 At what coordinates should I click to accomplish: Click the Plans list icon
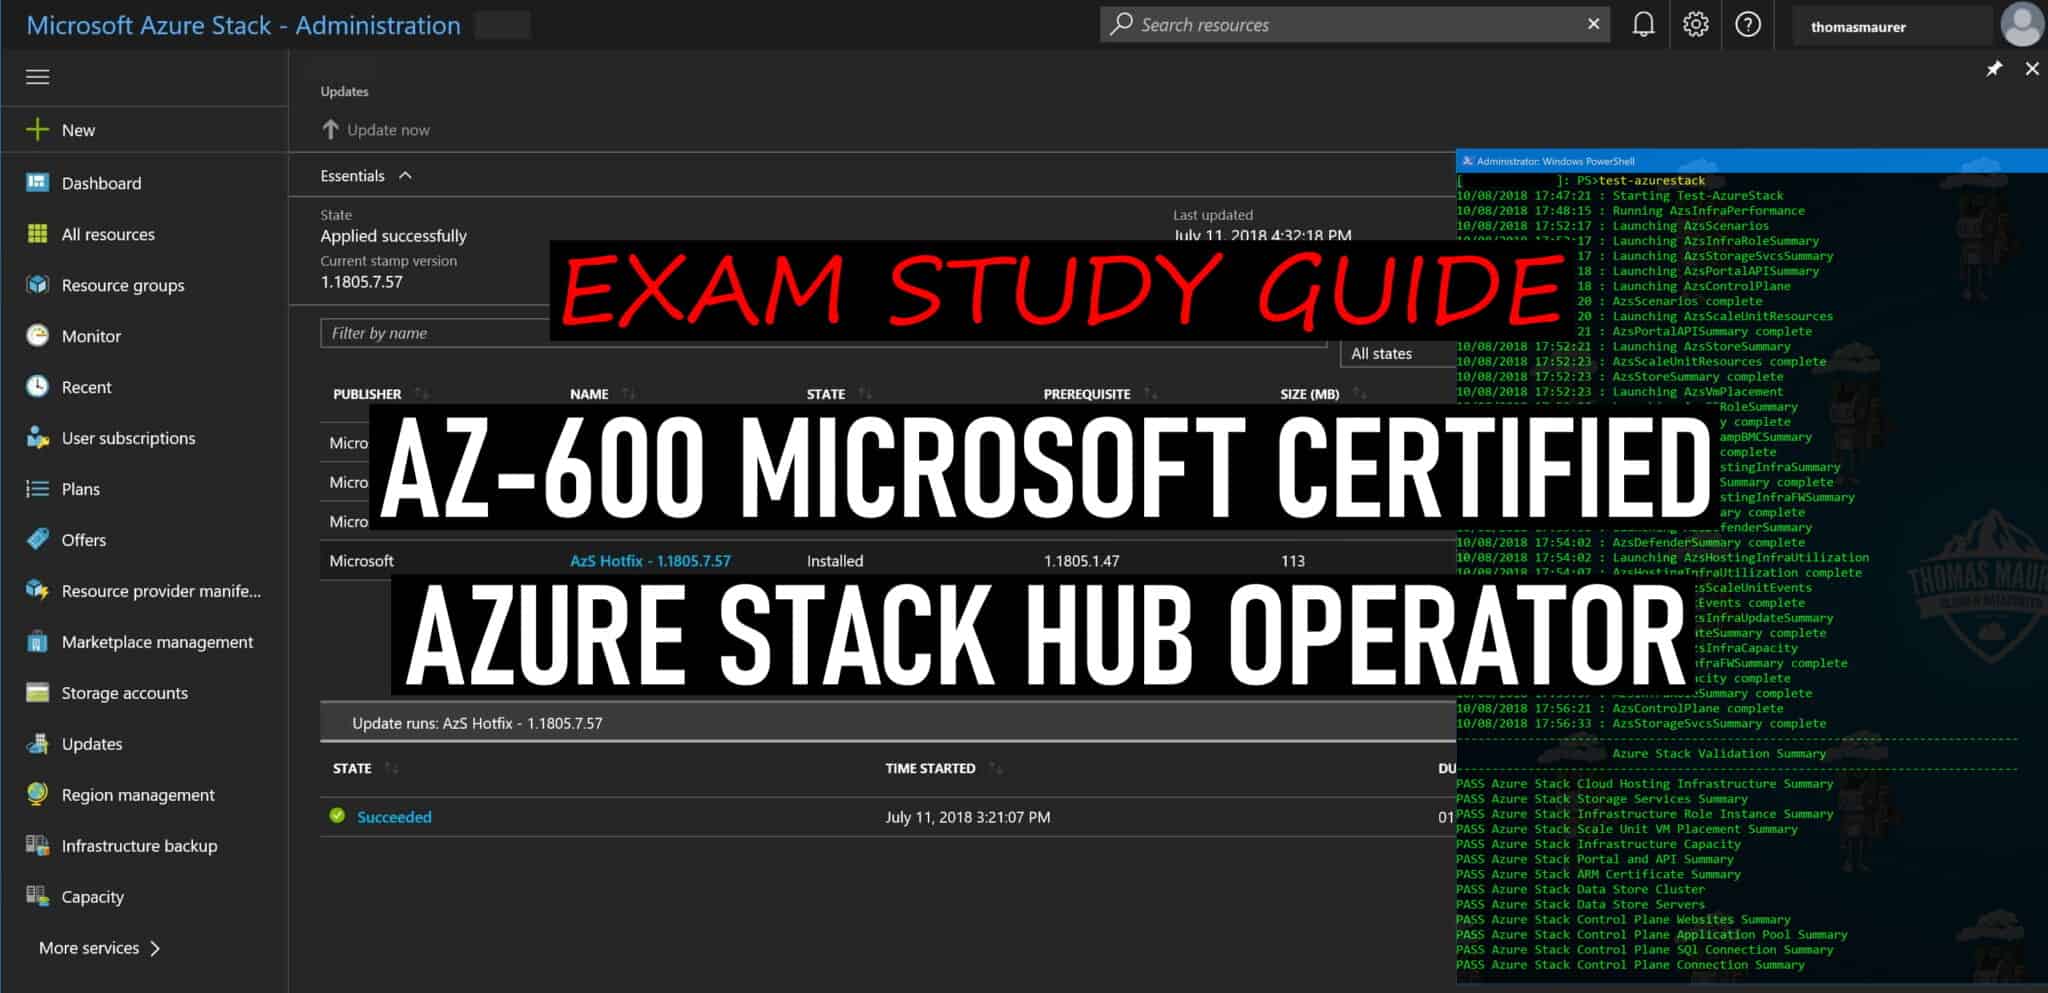37,488
